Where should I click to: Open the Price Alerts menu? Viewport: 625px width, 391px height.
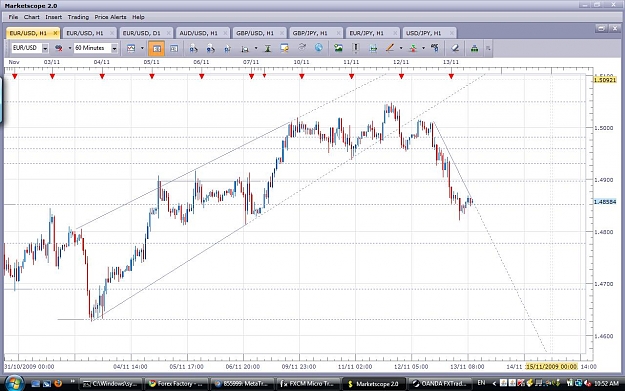coord(110,17)
